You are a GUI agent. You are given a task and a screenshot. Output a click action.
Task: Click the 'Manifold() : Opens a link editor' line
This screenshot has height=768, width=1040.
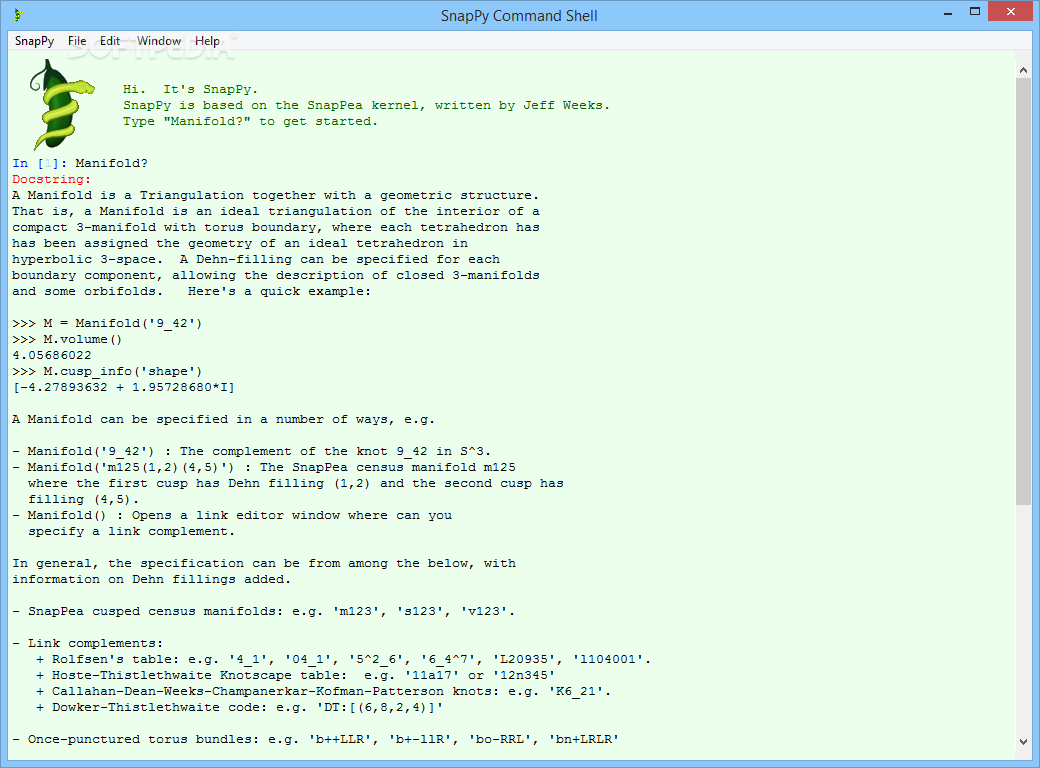(232, 515)
